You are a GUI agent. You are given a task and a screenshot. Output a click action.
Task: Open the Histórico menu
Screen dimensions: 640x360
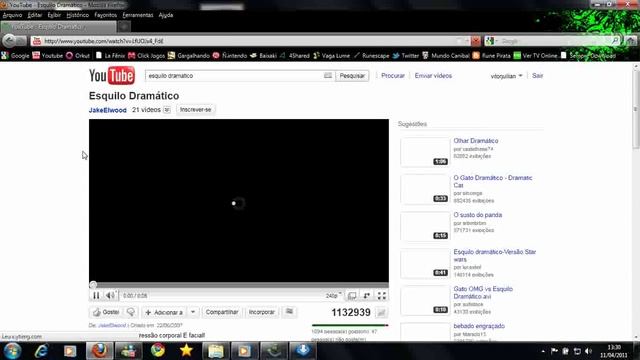(78, 15)
